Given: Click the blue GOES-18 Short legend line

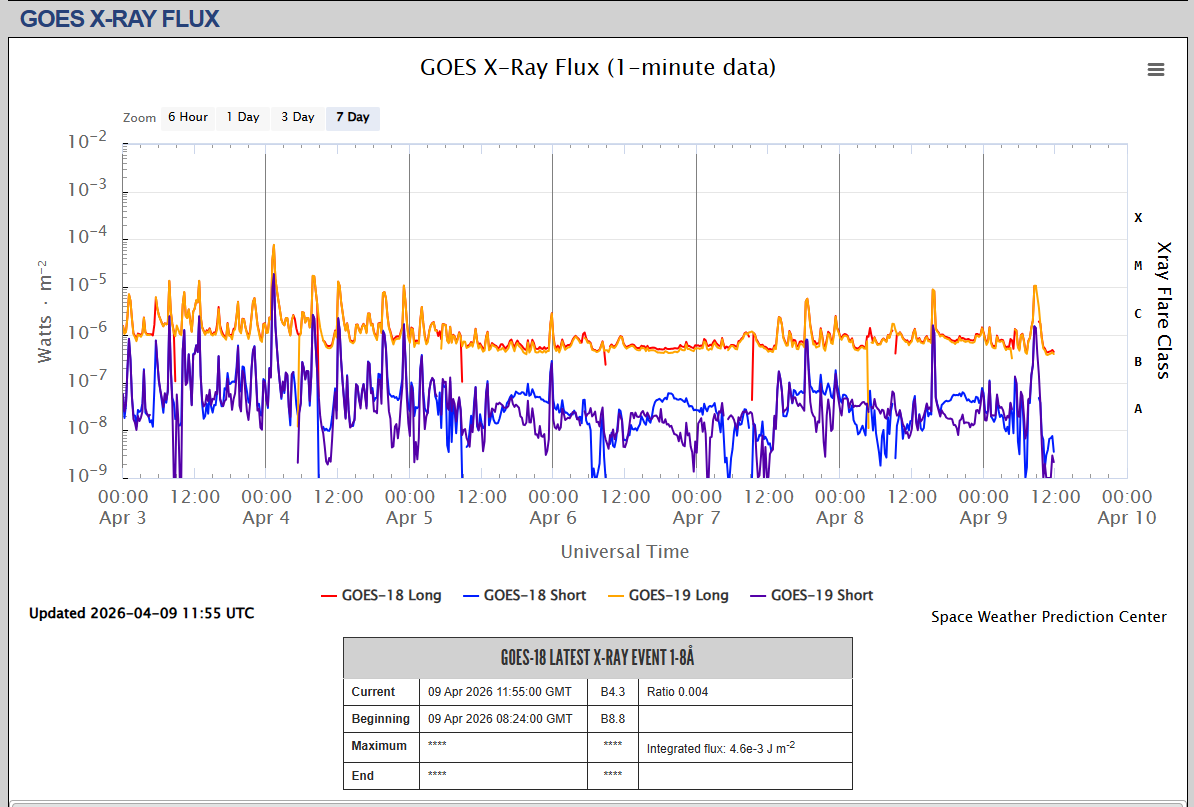Looking at the screenshot, I should coord(471,596).
